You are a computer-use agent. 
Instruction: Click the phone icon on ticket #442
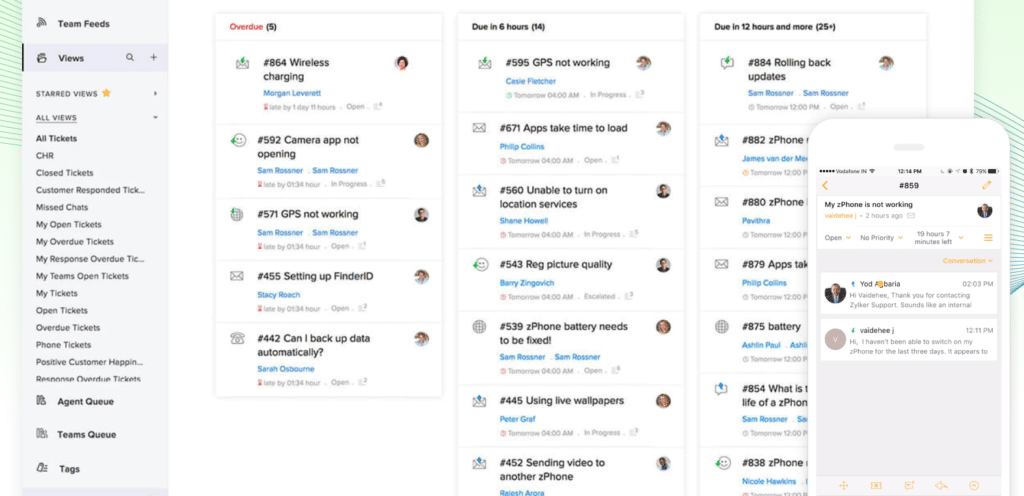pos(238,339)
